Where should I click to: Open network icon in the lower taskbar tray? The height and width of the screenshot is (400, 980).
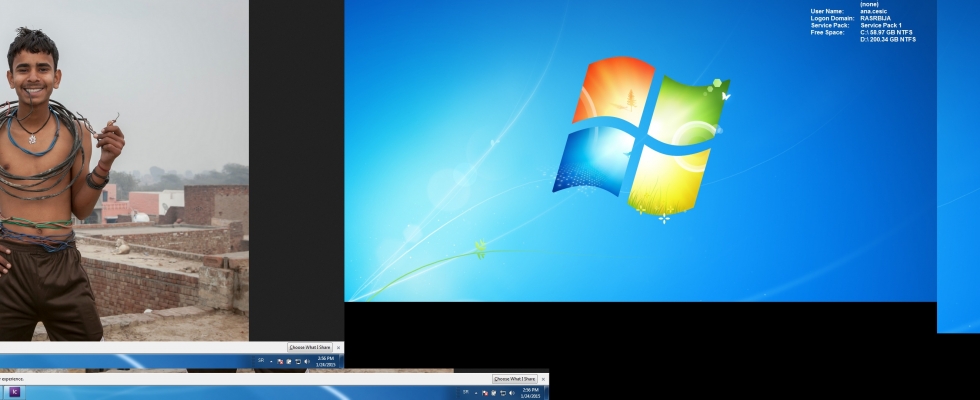[x=502, y=393]
